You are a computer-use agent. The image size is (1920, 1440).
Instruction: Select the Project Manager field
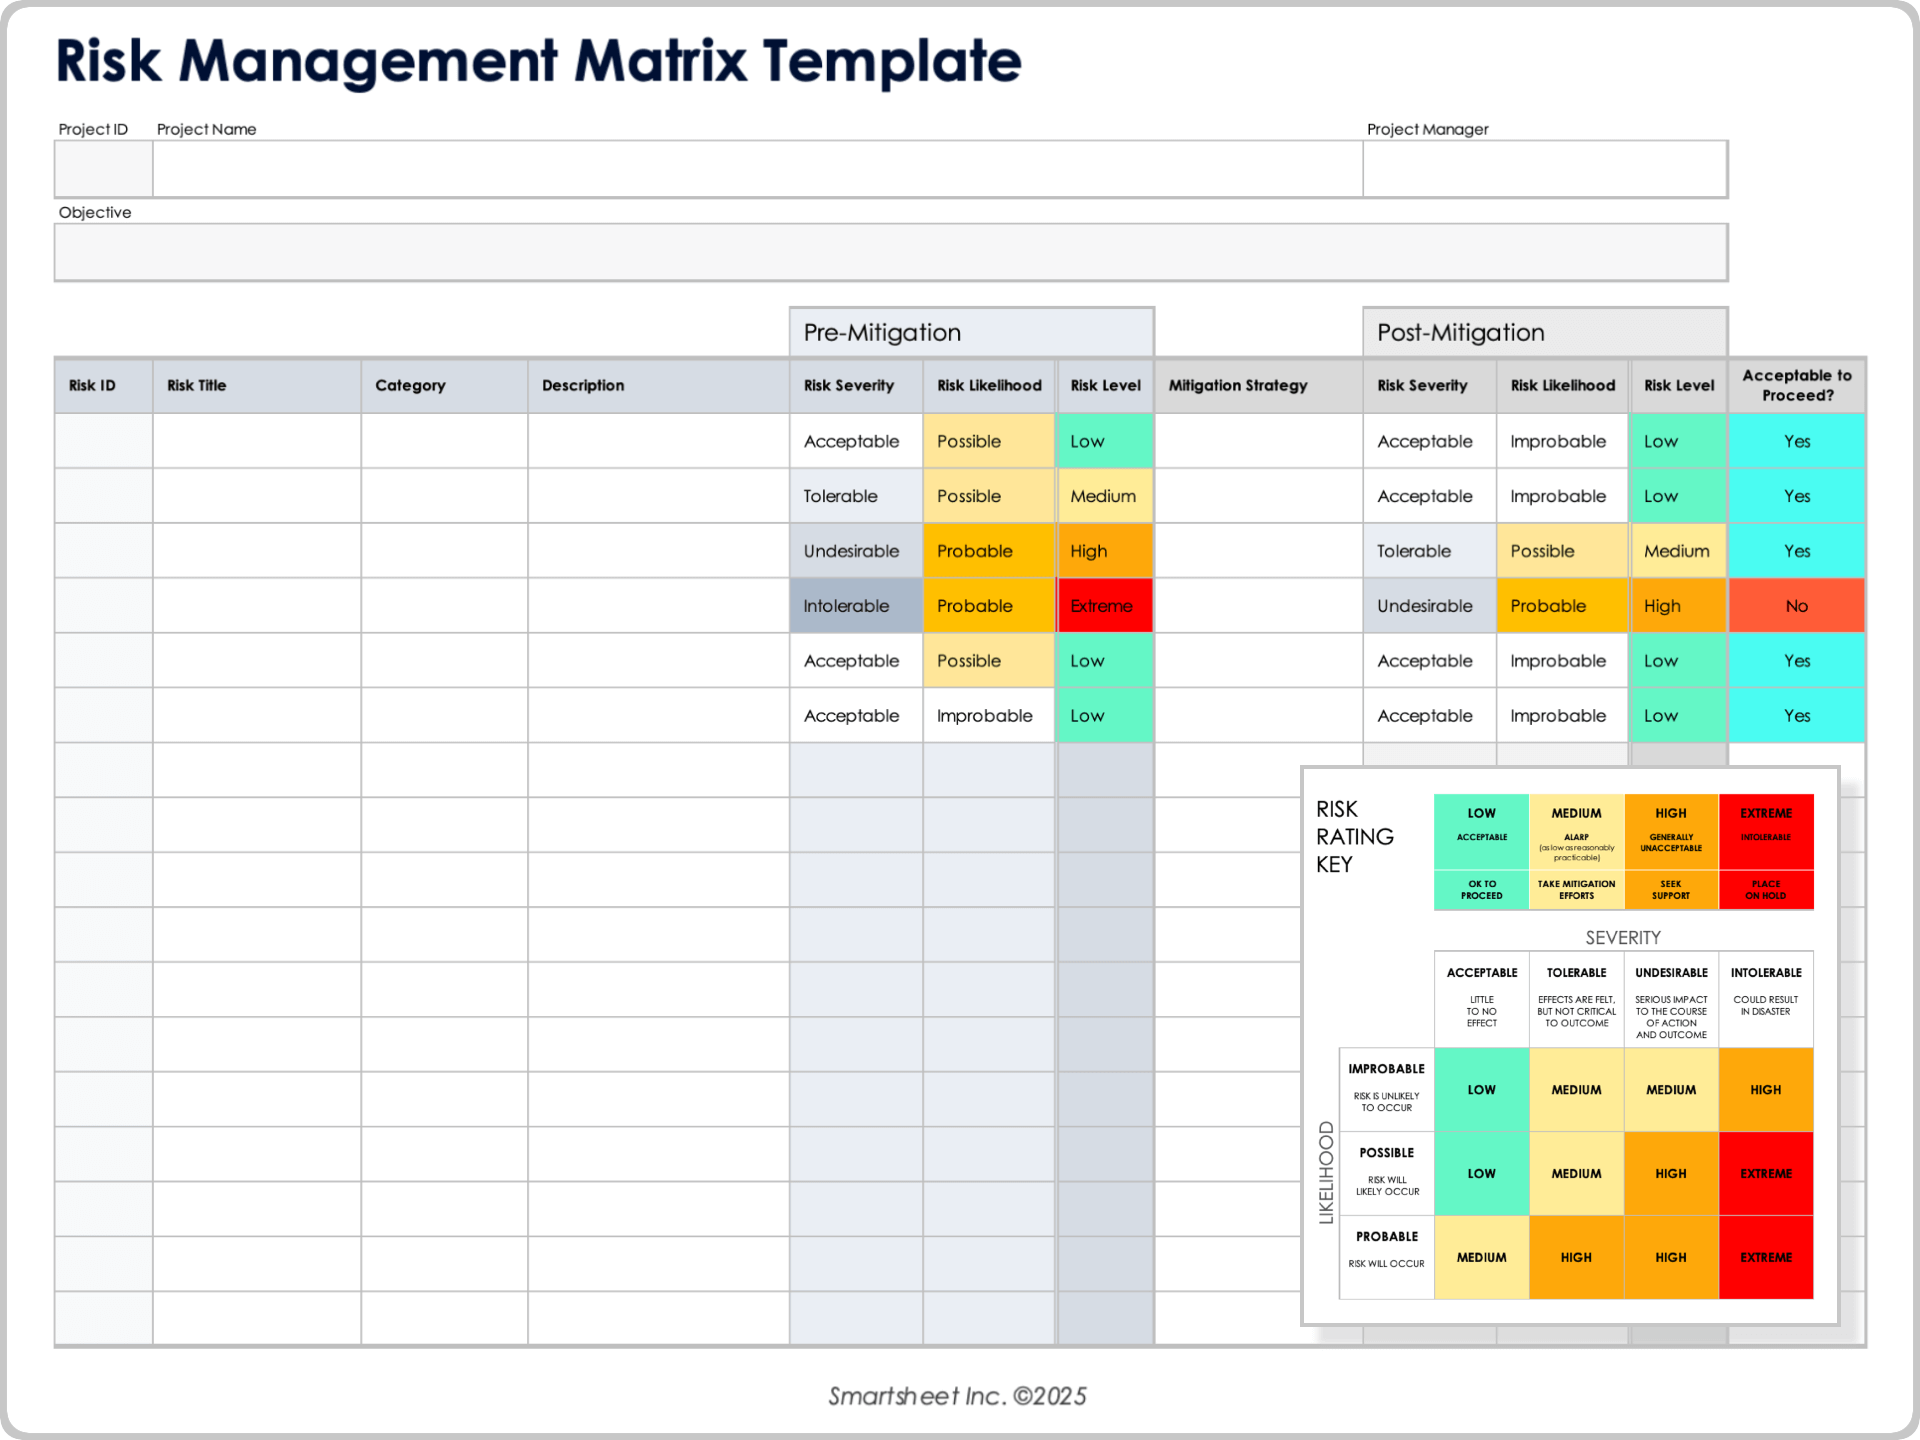pyautogui.click(x=1544, y=168)
